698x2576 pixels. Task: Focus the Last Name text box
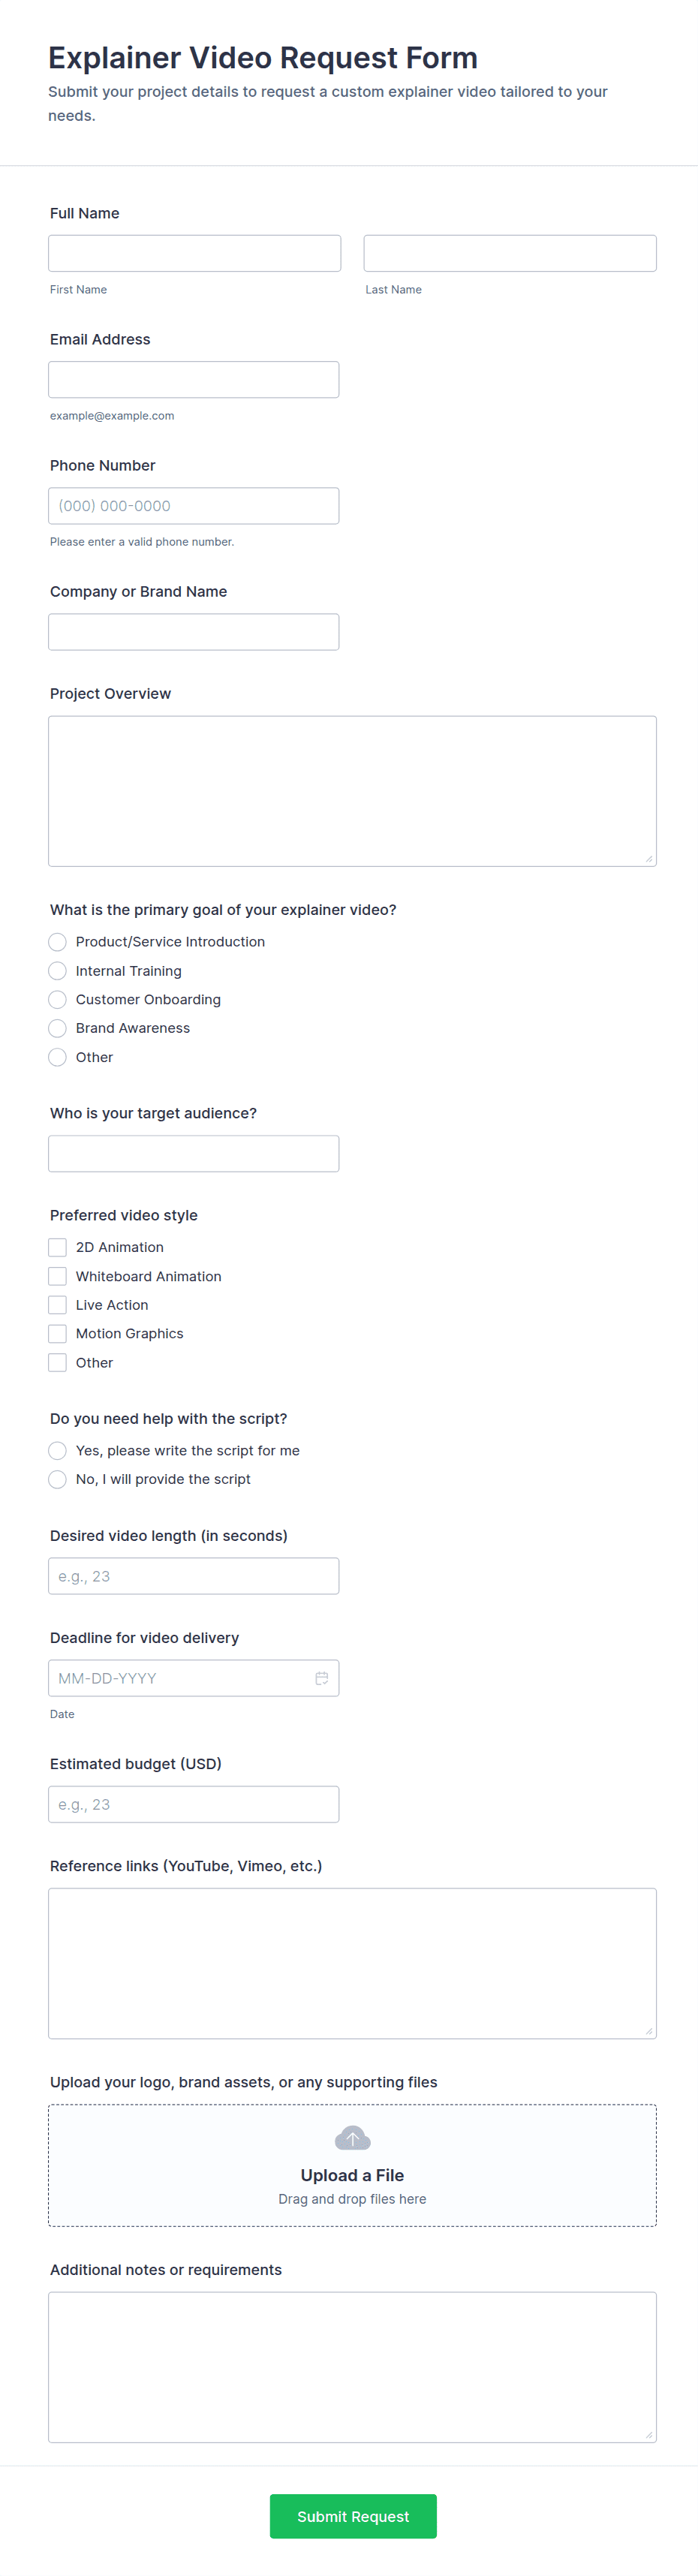click(509, 253)
